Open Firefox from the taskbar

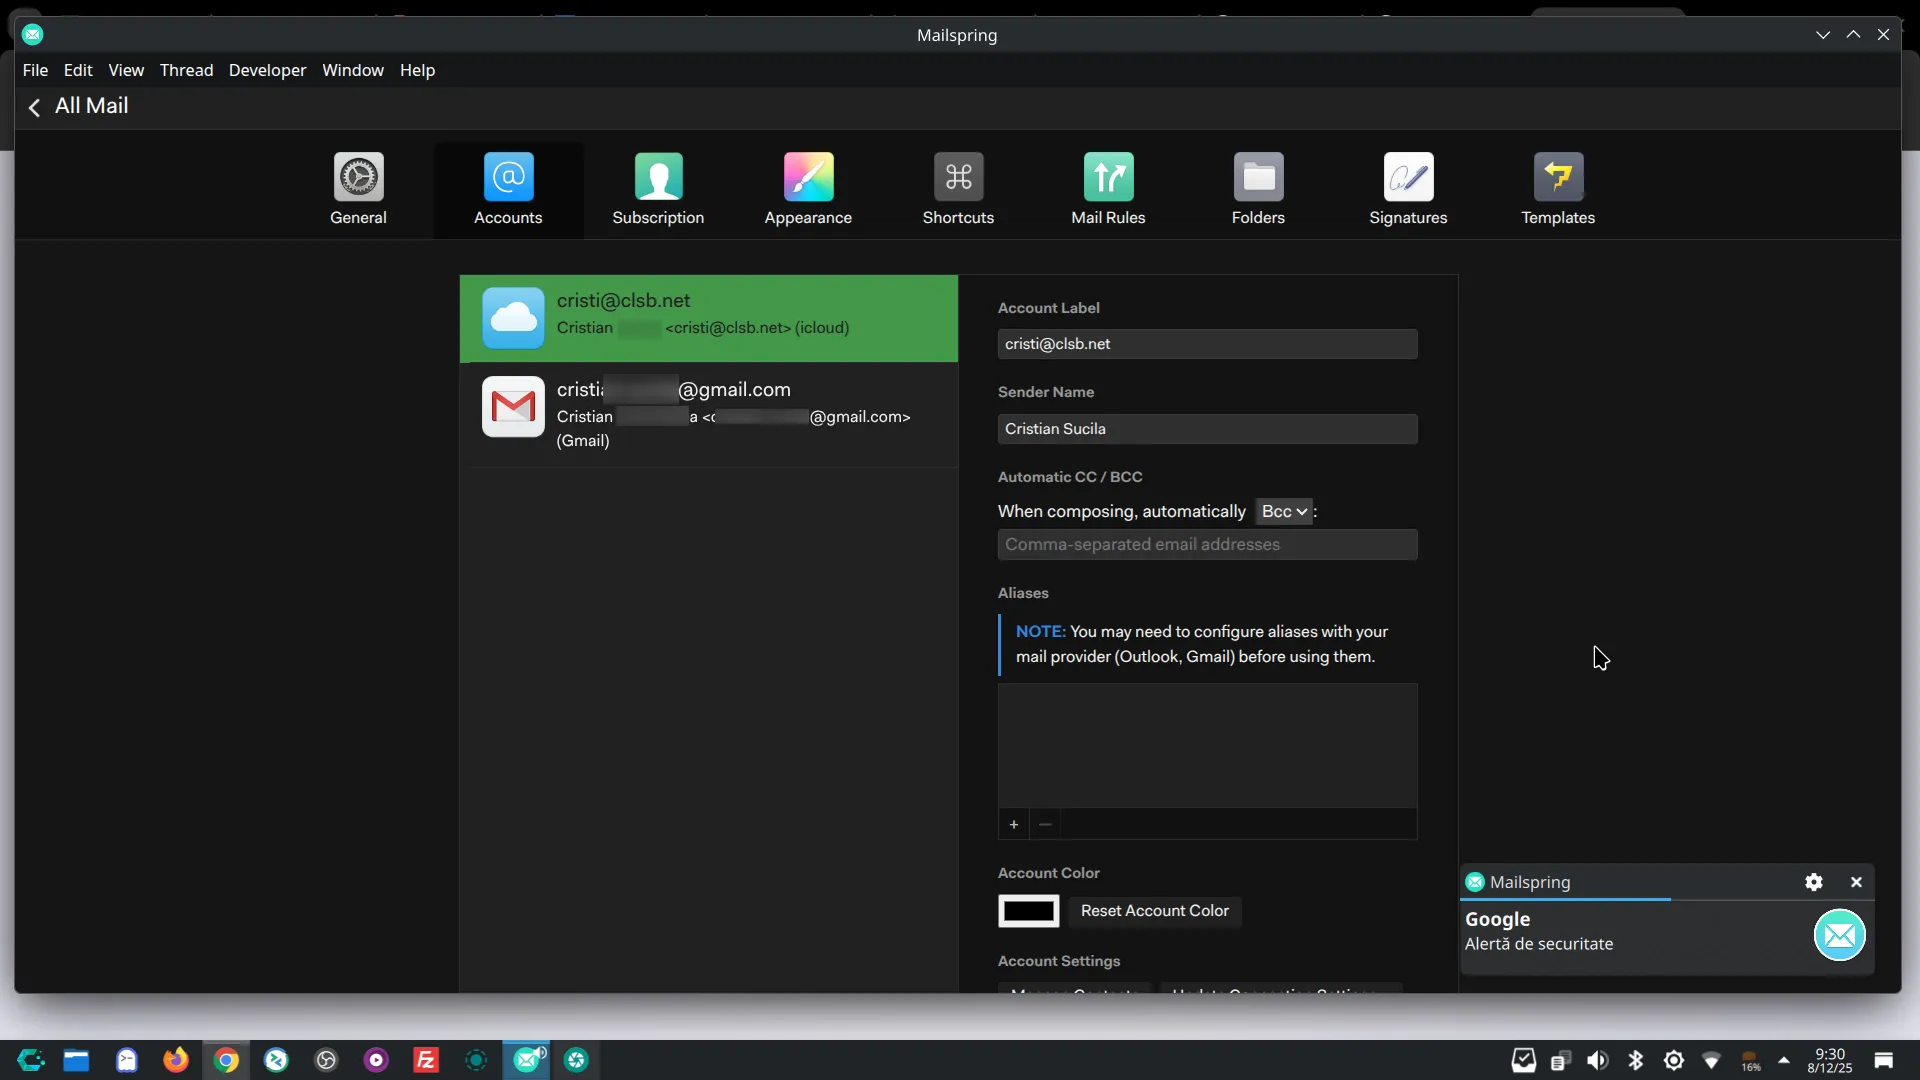(x=176, y=1060)
